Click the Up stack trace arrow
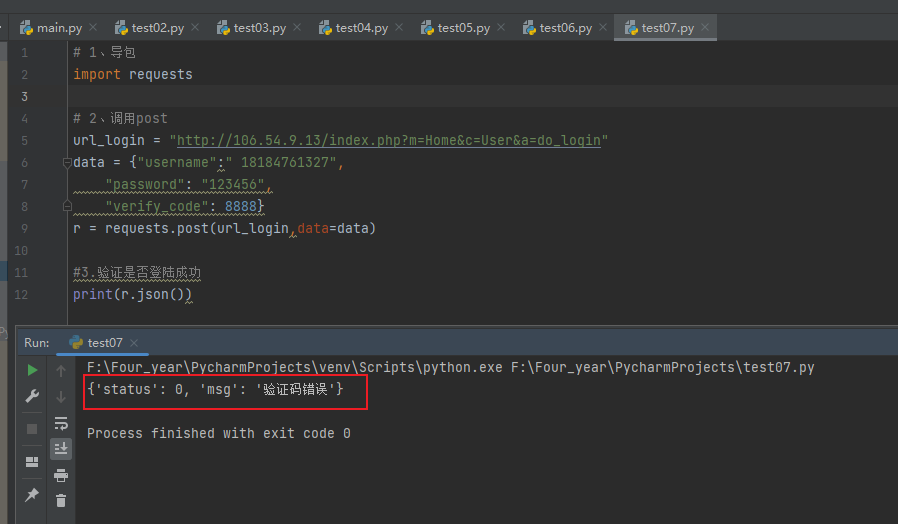Viewport: 898px width, 524px height. 61,371
